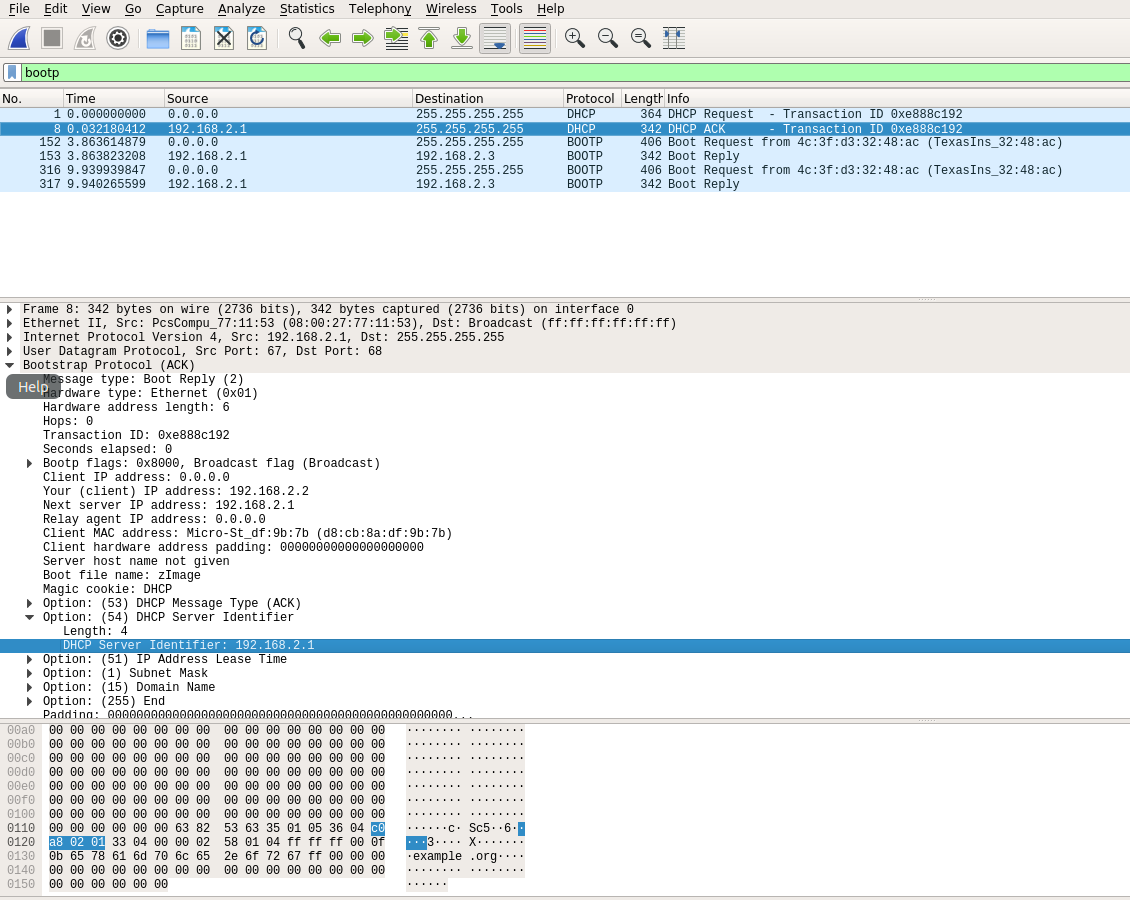Image resolution: width=1130 pixels, height=900 pixels.
Task: Close this capture file icon
Action: coord(224,38)
